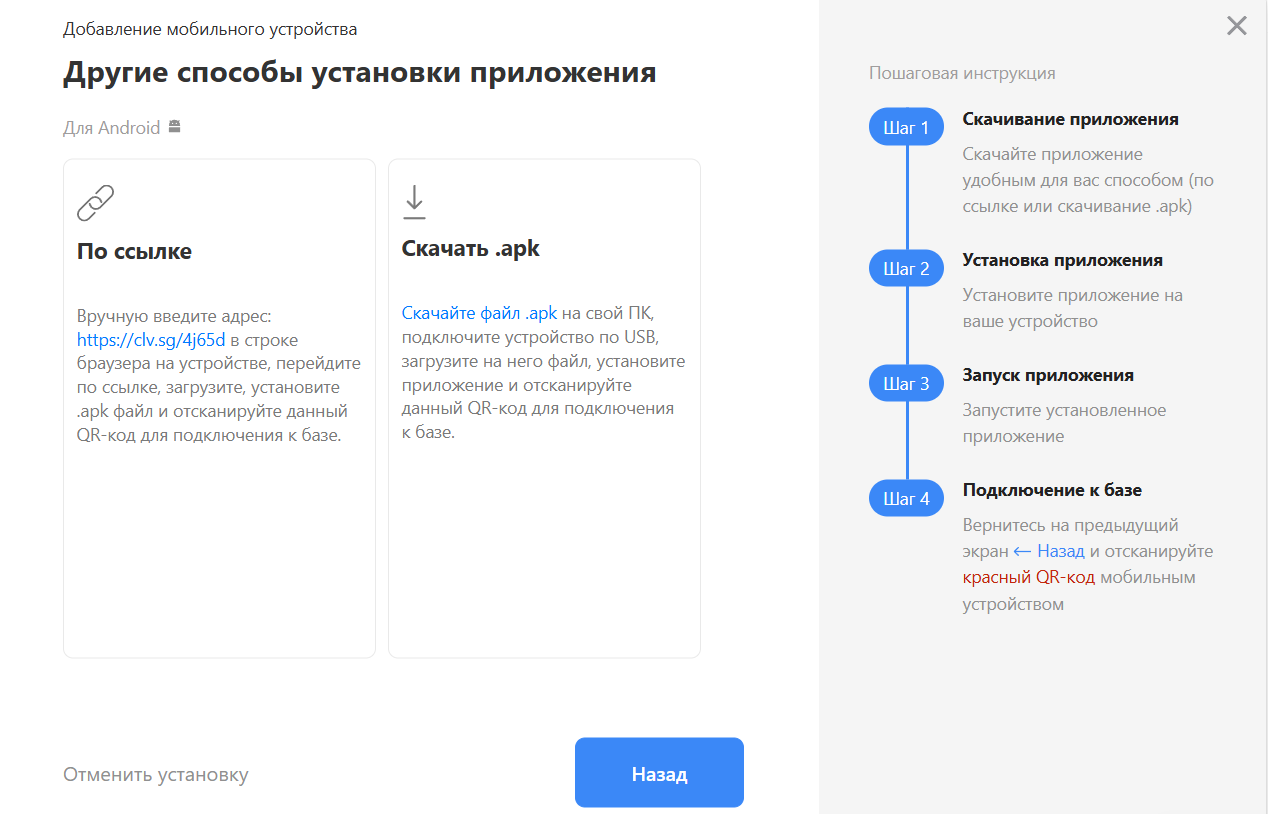Click the chain link icon above "По ссылке"
The width and height of the screenshot is (1268, 814).
(96, 203)
